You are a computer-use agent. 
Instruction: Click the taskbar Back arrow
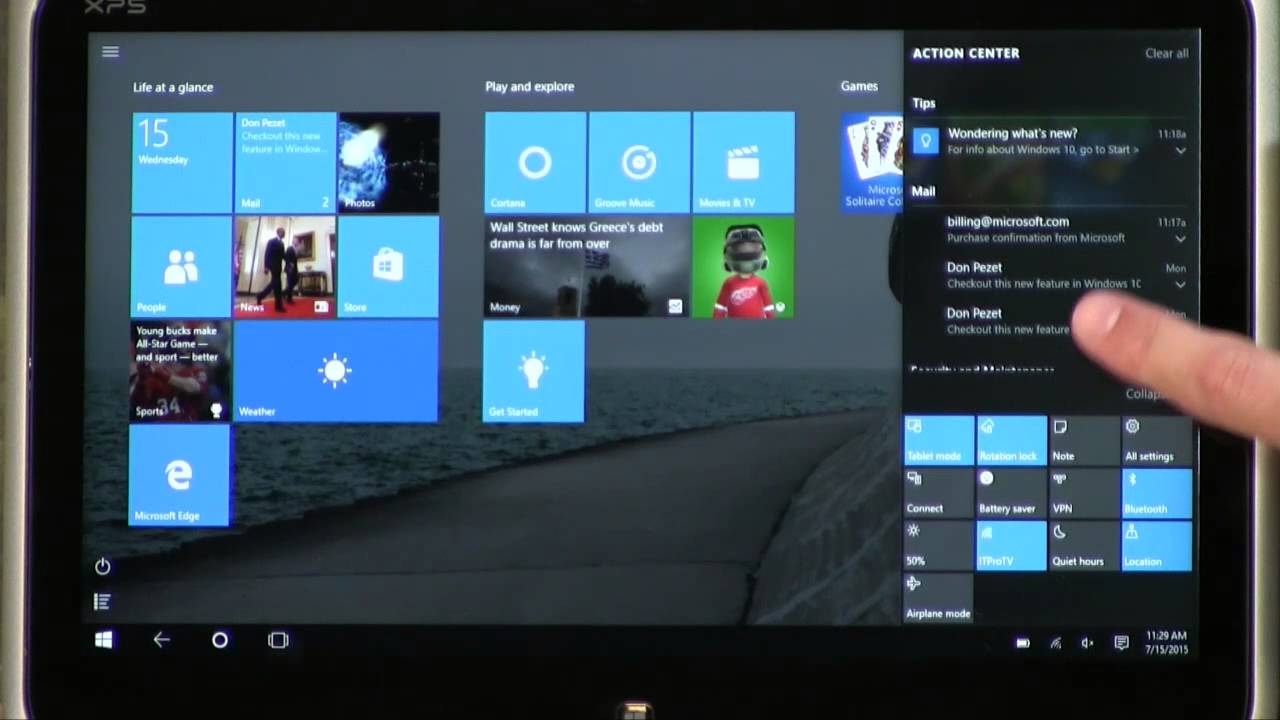(x=161, y=640)
